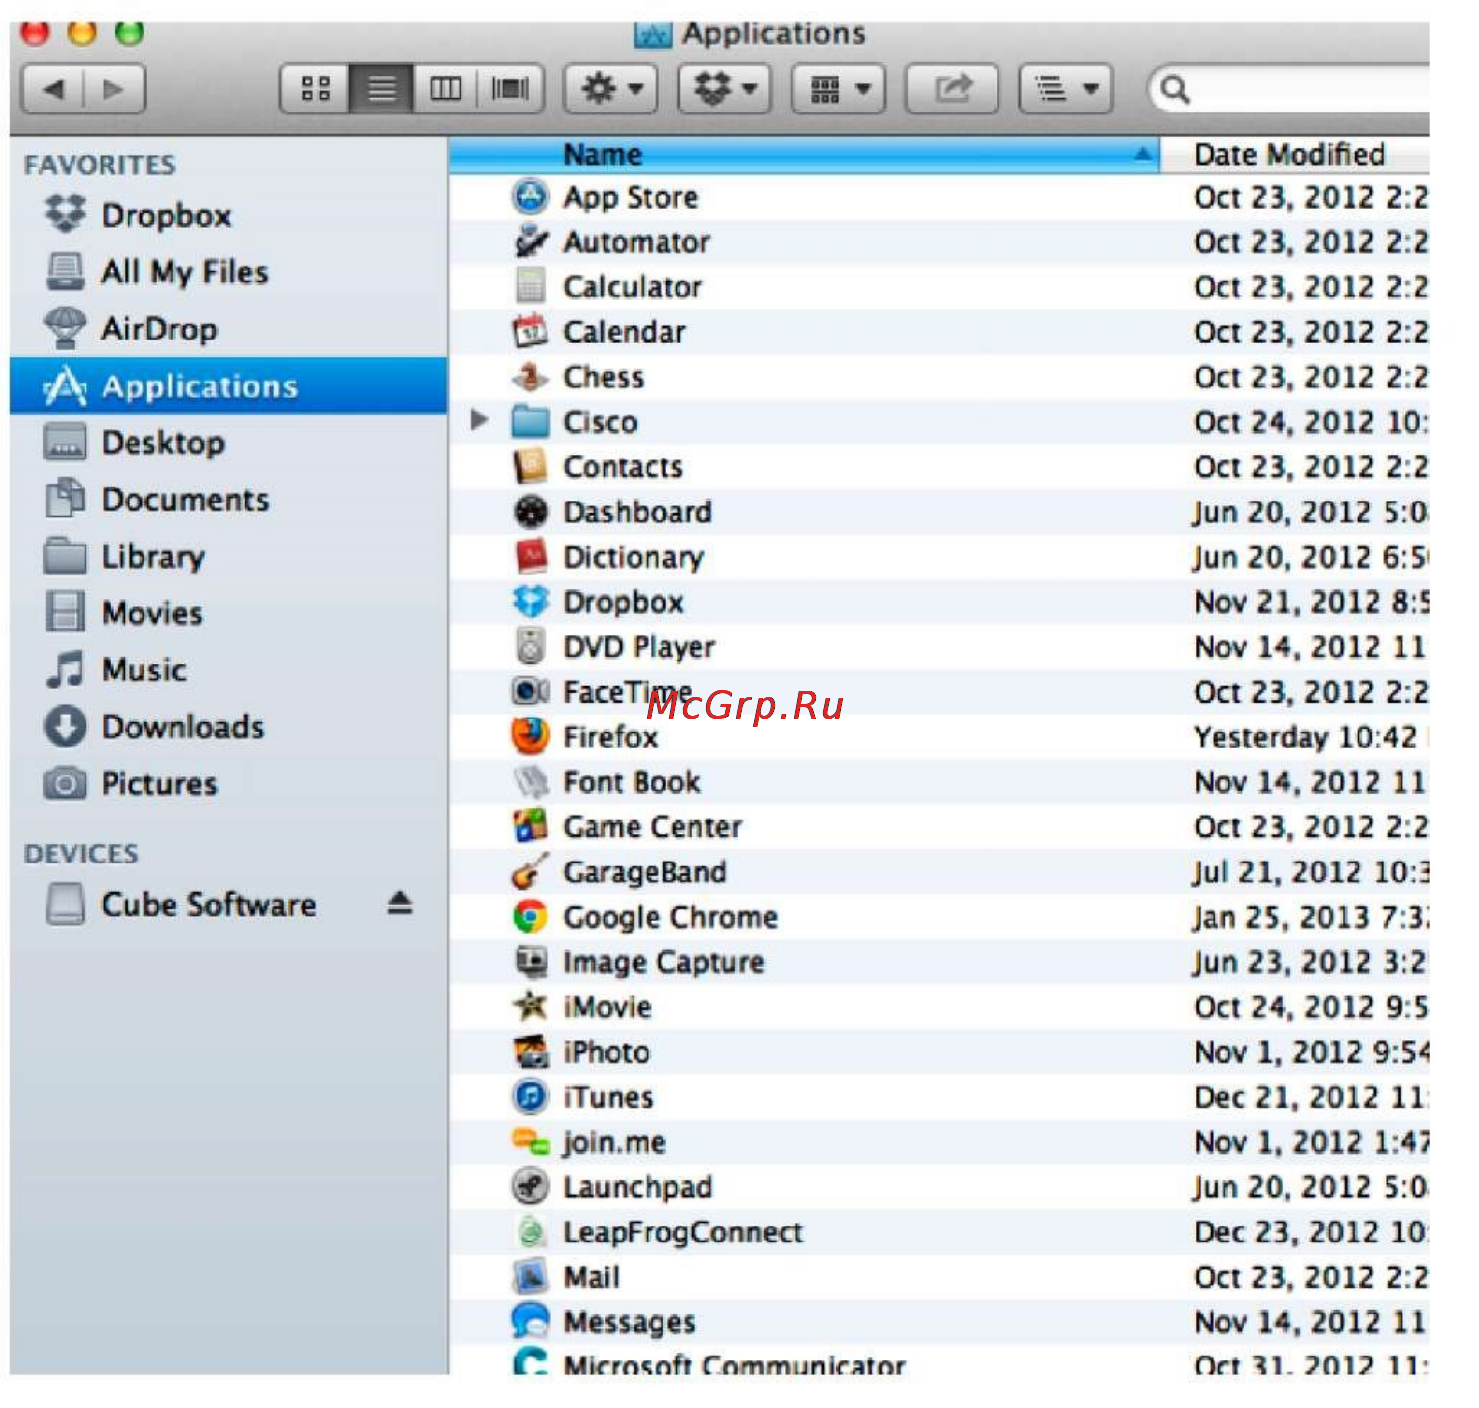This screenshot has width=1479, height=1408.
Task: Go back with the left arrow button
Action: pyautogui.click(x=54, y=89)
